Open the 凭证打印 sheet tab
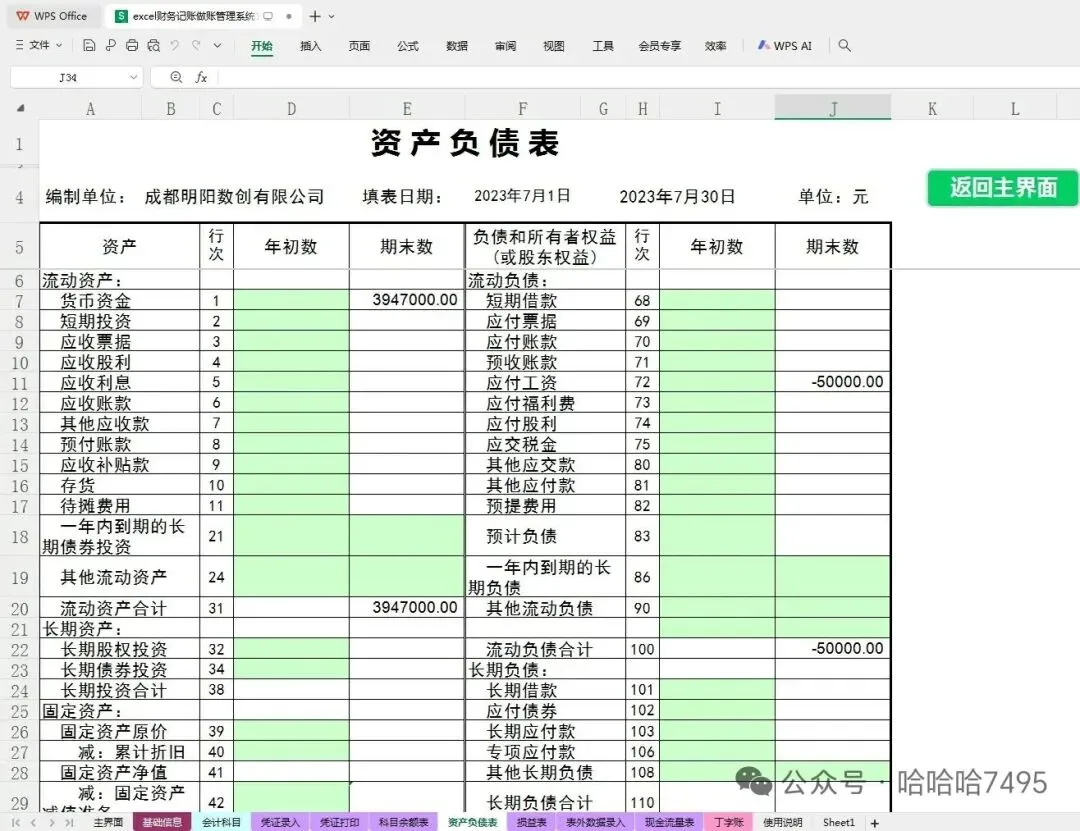1080x831 pixels. (x=339, y=823)
